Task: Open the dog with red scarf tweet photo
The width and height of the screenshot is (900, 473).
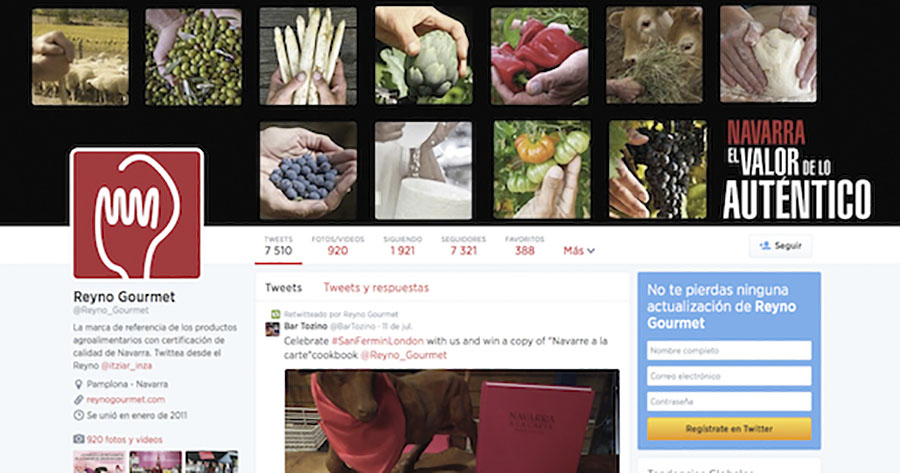Action: point(452,421)
